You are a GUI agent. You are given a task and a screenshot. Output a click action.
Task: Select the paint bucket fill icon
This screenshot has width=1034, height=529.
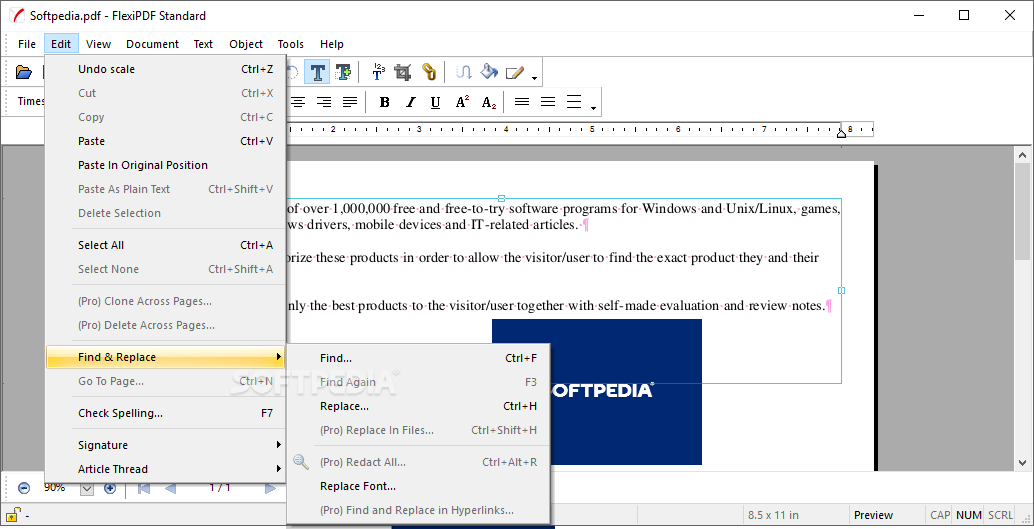point(489,72)
